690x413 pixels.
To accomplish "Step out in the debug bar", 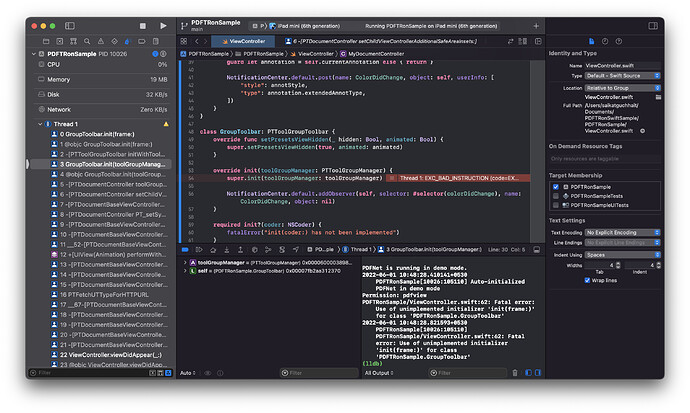I will point(240,249).
